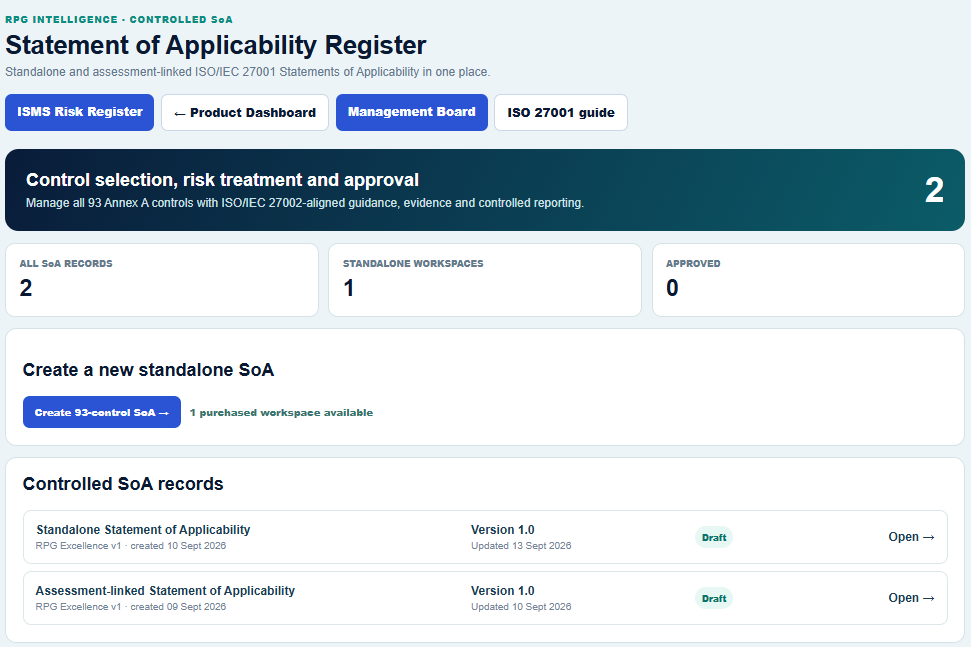Open the Management Board
971x647 pixels.
(x=412, y=112)
